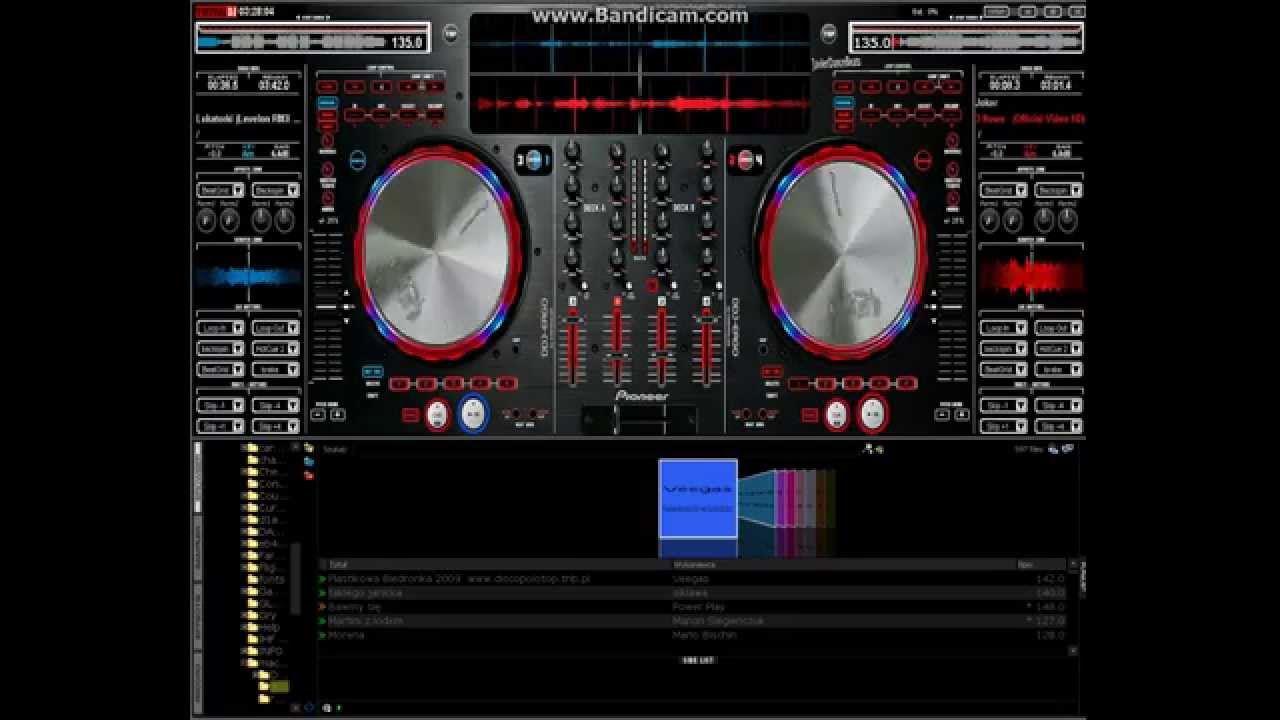Hit the right deck cue button
Image resolution: width=1280 pixels, height=720 pixels.
tap(837, 413)
